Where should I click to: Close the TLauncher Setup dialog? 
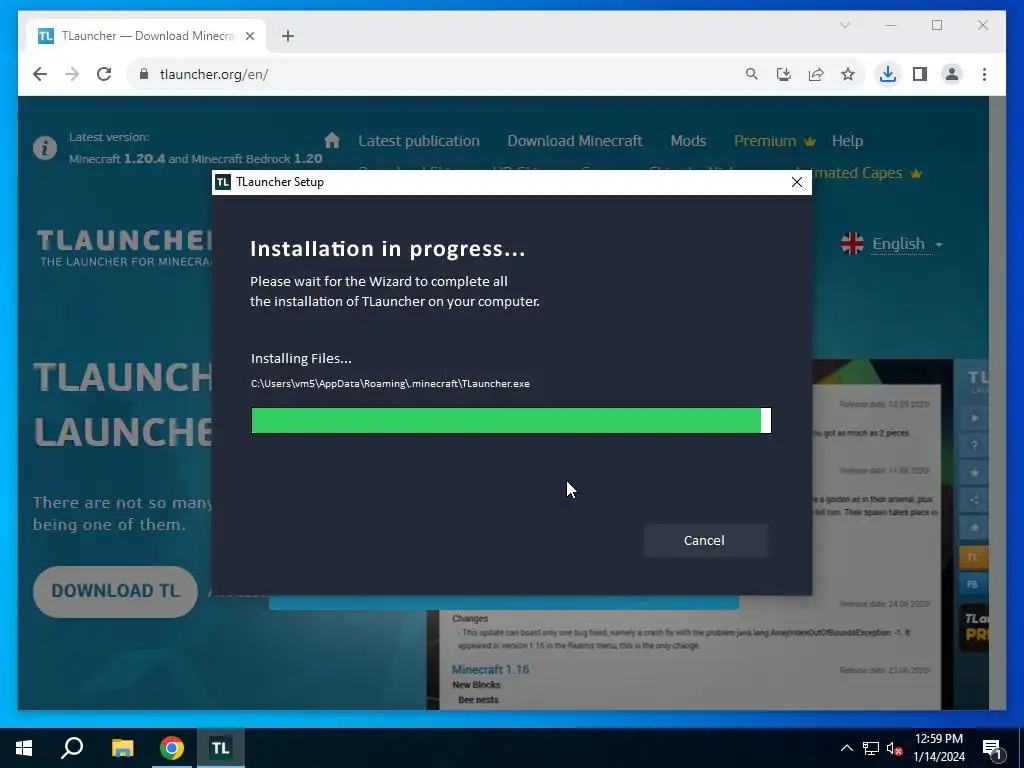point(797,182)
